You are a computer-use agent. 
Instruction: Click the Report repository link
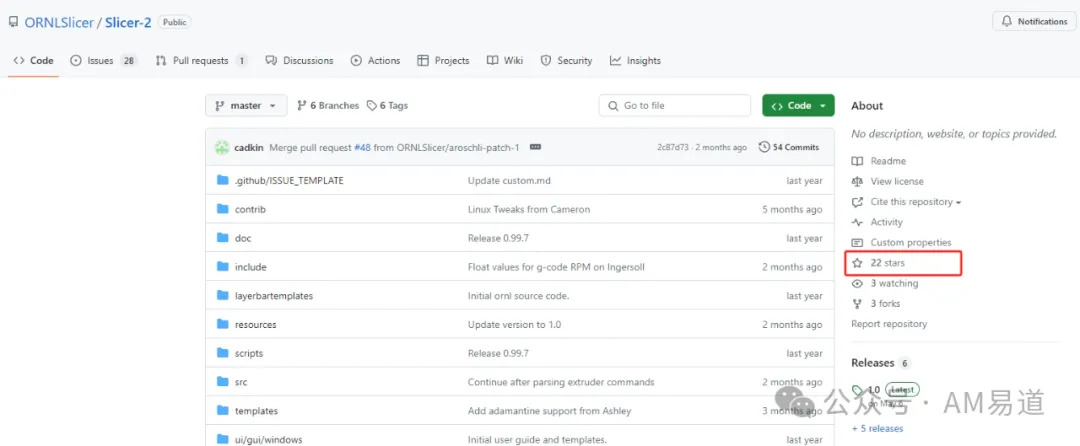click(x=889, y=323)
